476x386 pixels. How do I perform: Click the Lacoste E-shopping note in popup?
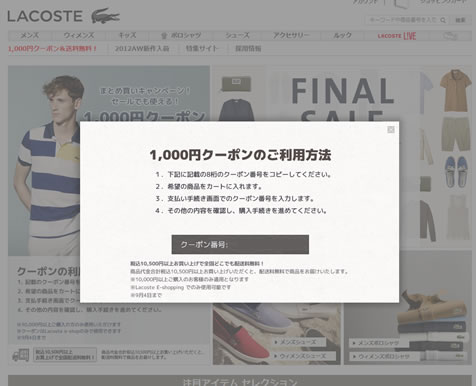[181, 287]
